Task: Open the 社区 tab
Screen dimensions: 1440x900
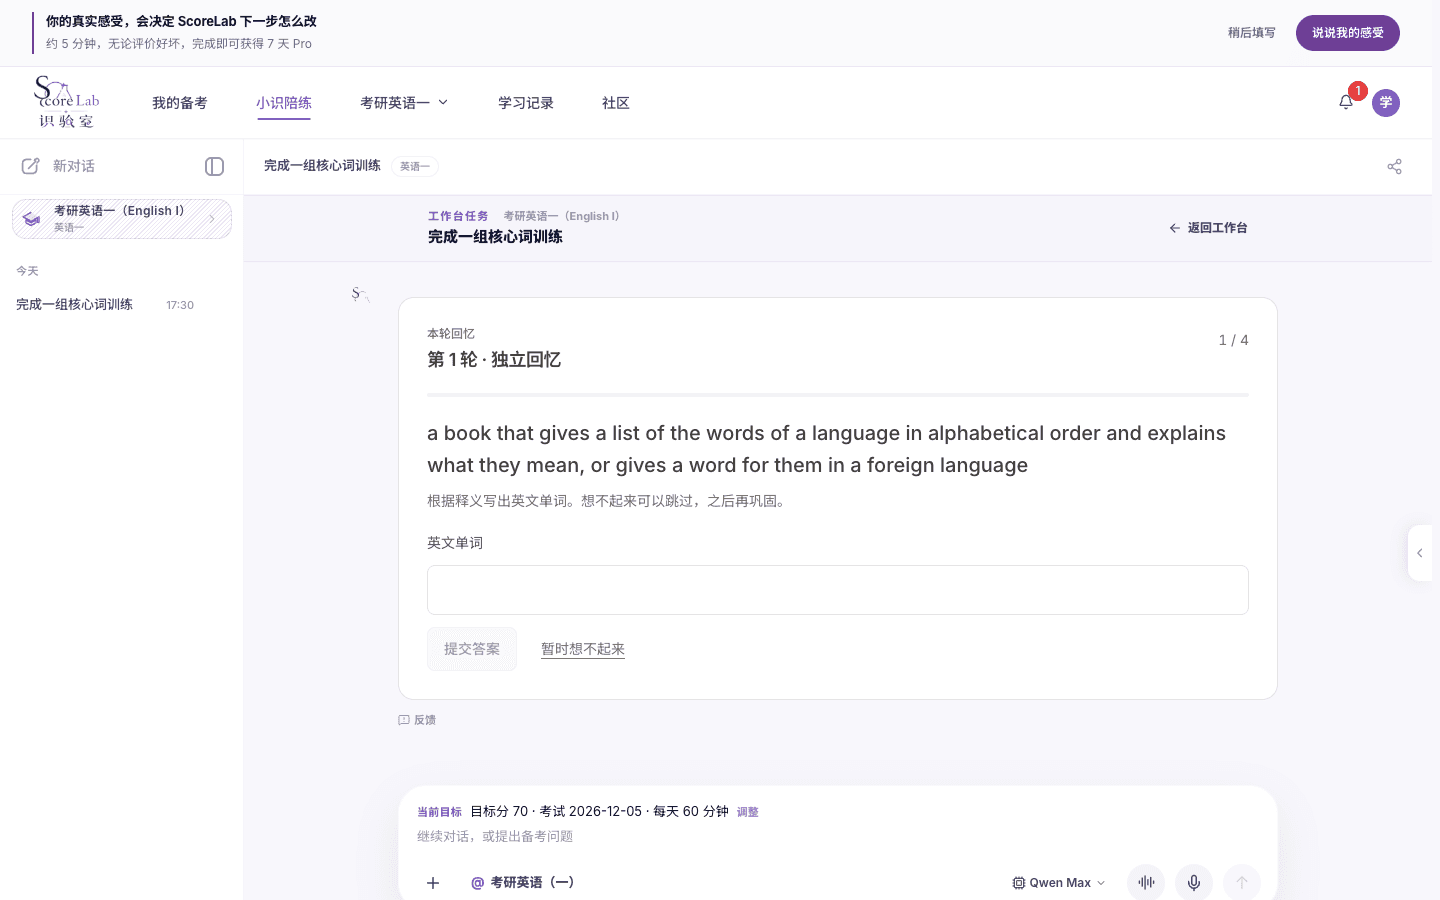Action: (616, 103)
